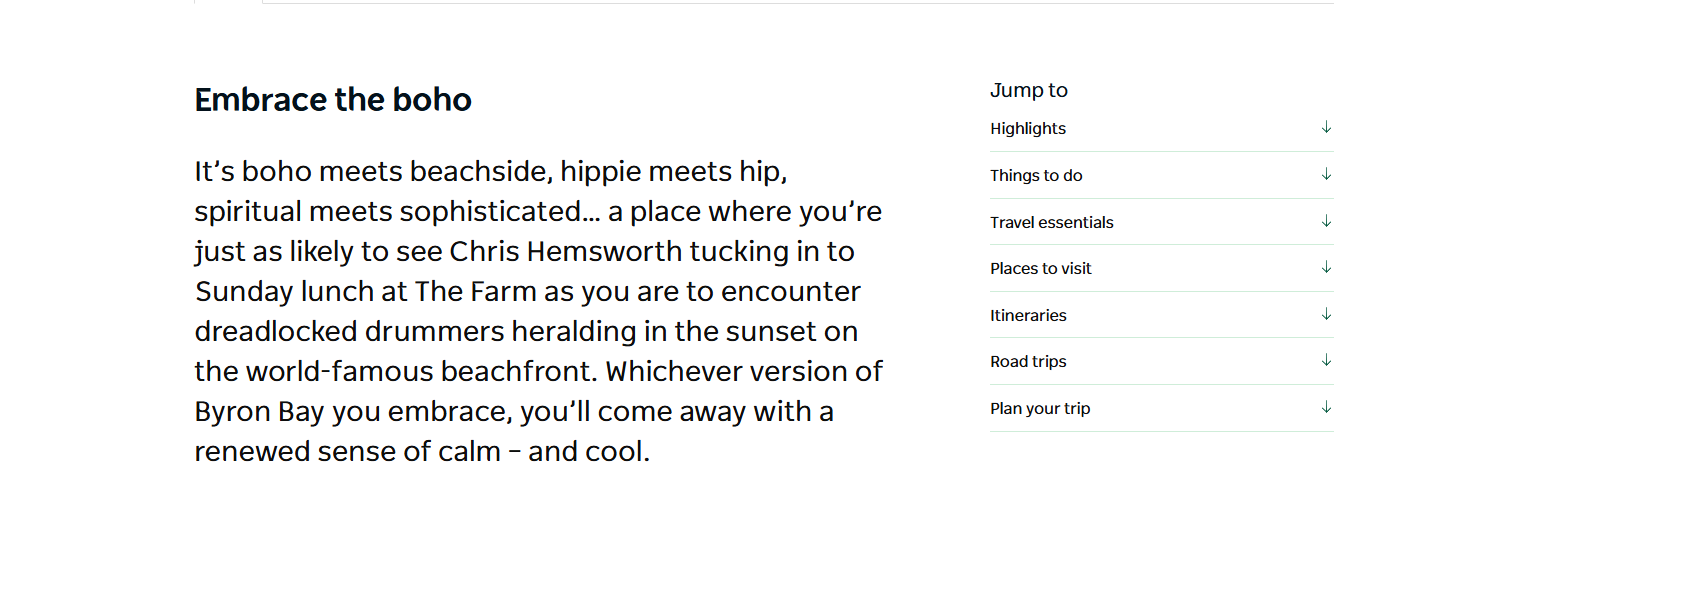Click the words The Farm in paragraph
Viewport: 1685px width, 615px height.
click(475, 291)
